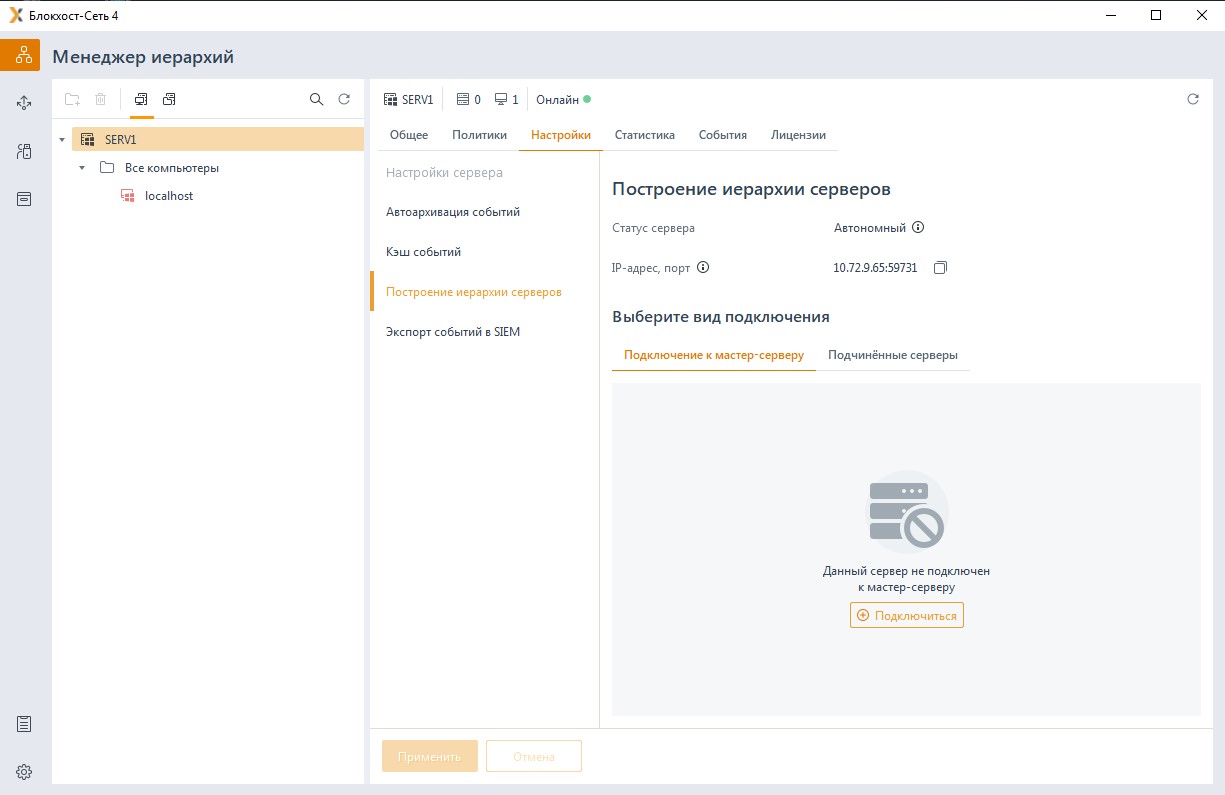Click the Блокхост-Сеть app logo
Image resolution: width=1225 pixels, height=795 pixels.
(x=16, y=15)
